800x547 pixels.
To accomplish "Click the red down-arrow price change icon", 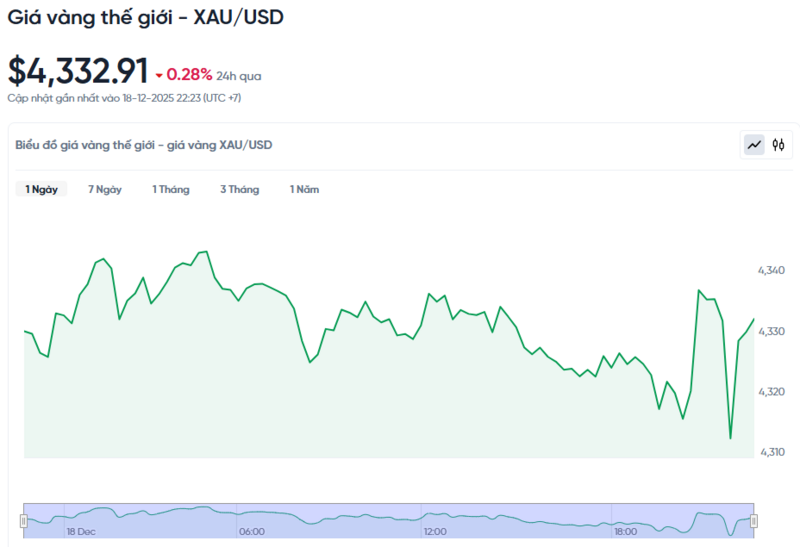I will [158, 75].
